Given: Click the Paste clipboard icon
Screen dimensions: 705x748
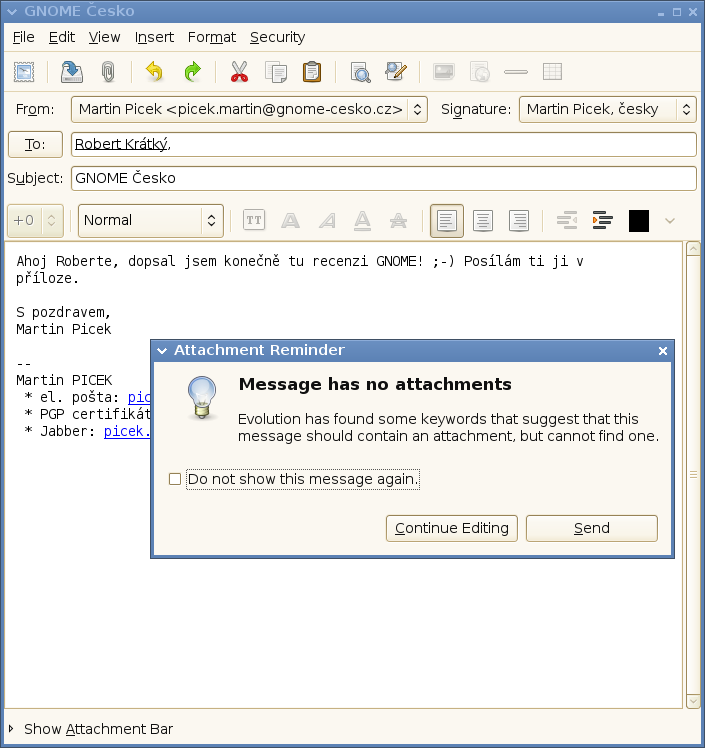Looking at the screenshot, I should click(x=312, y=72).
